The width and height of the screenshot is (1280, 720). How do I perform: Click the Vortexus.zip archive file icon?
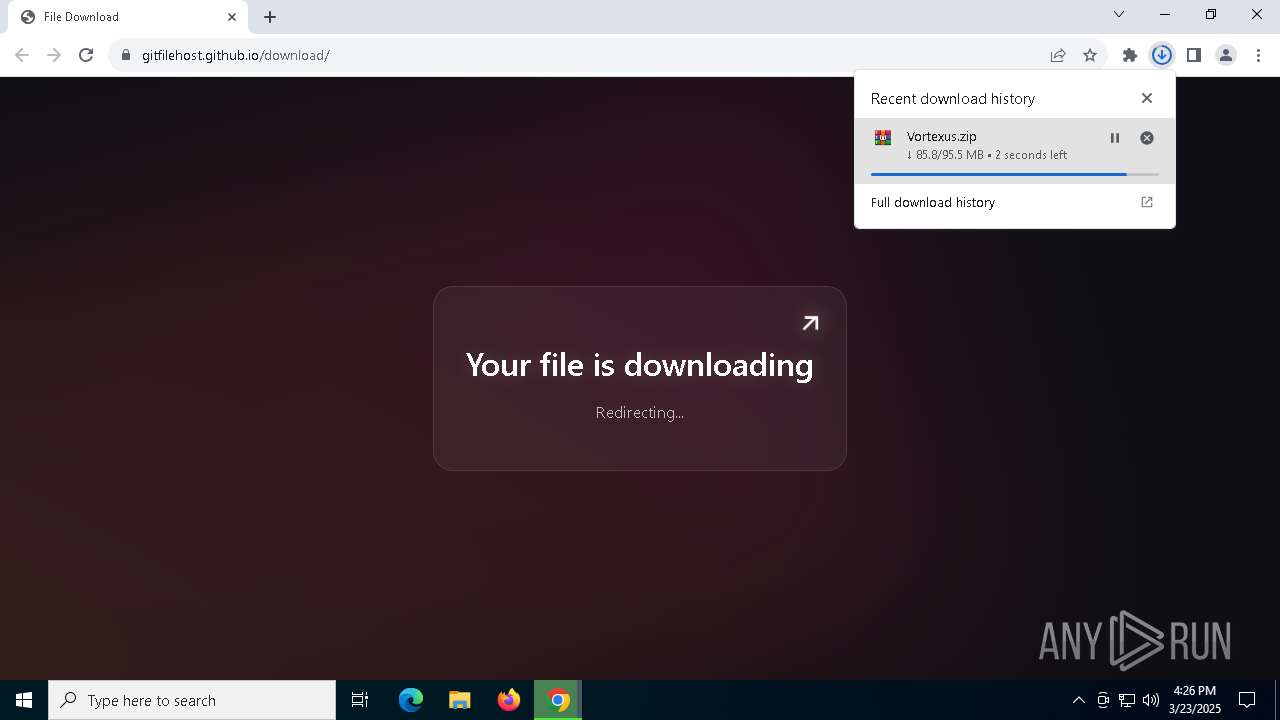[882, 138]
